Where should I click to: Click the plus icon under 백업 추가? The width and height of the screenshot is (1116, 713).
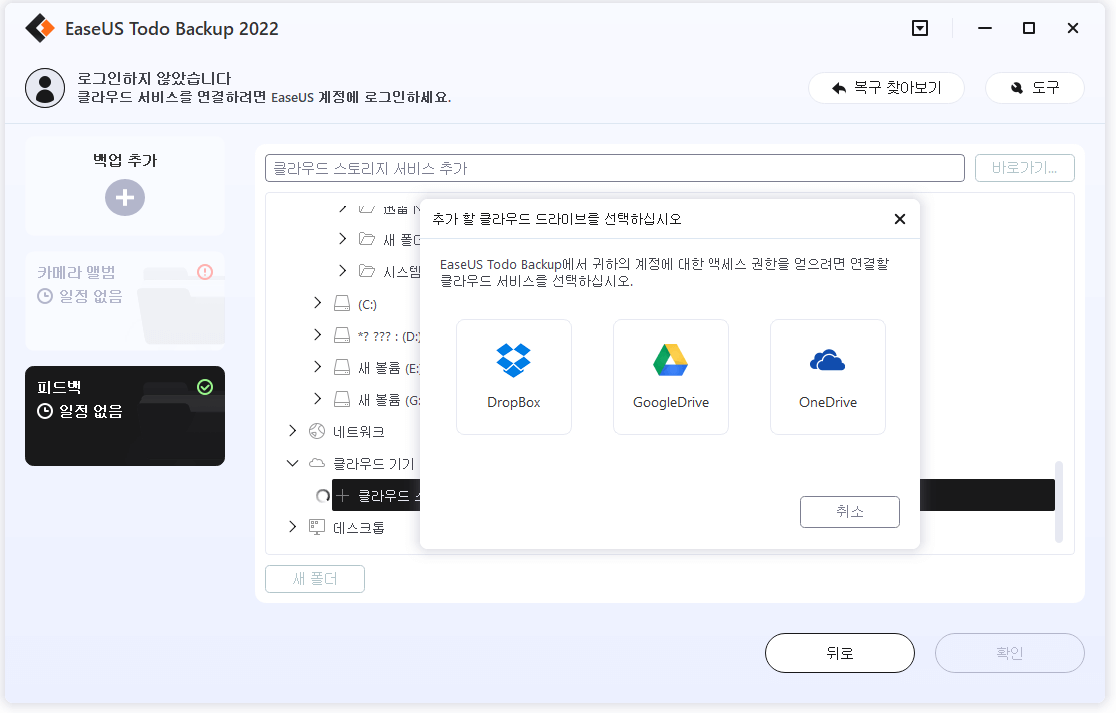pyautogui.click(x=125, y=197)
